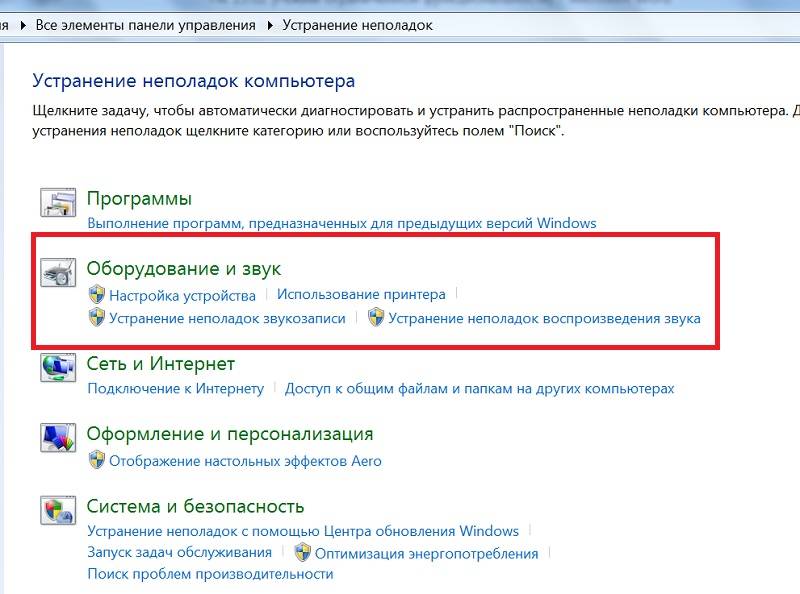
Task: Click the Оборудование и звук printer icon
Action: [57, 273]
